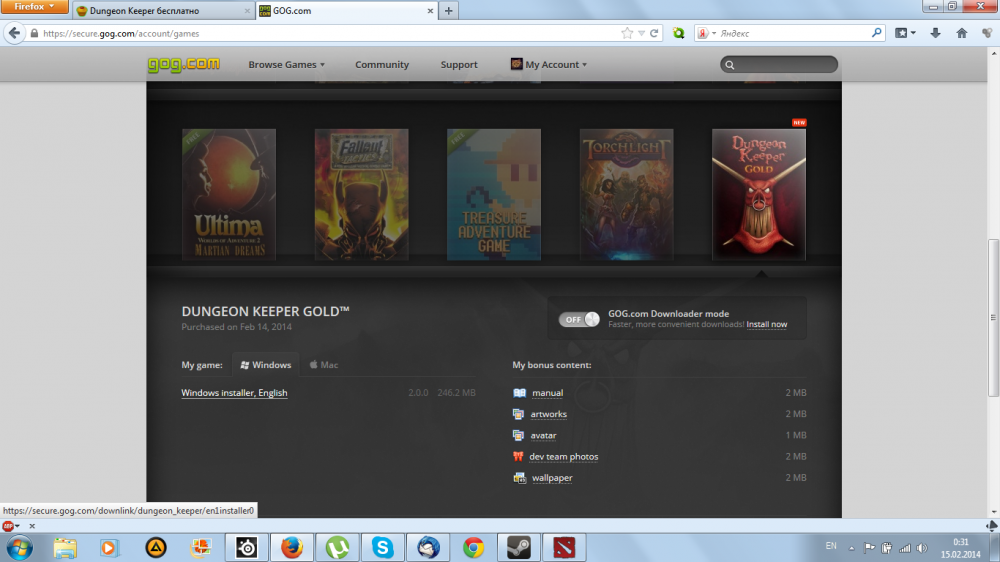Click the avatar picture icon
Viewport: 1000px width, 562px height.
coord(518,436)
